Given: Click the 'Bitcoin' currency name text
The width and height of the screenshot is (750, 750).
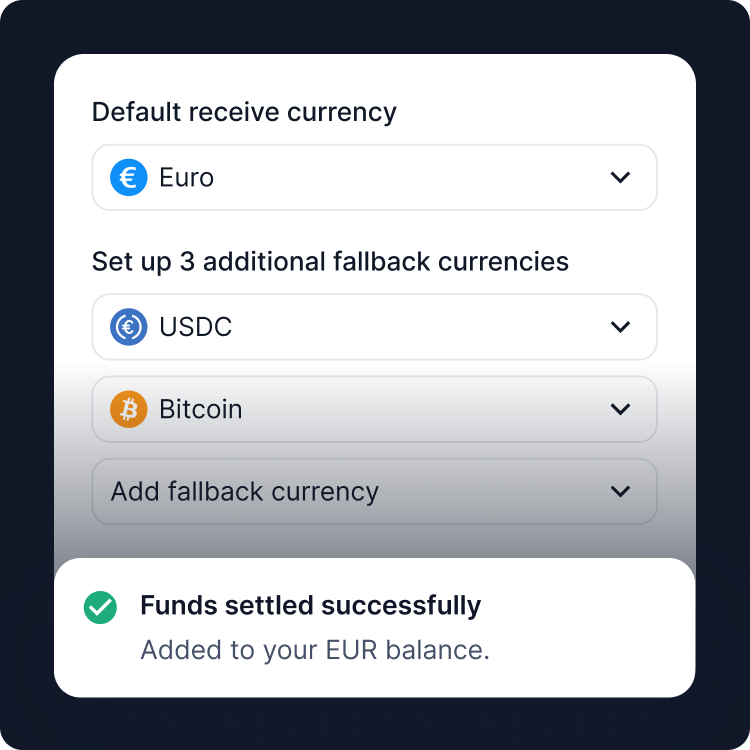Looking at the screenshot, I should point(201,409).
